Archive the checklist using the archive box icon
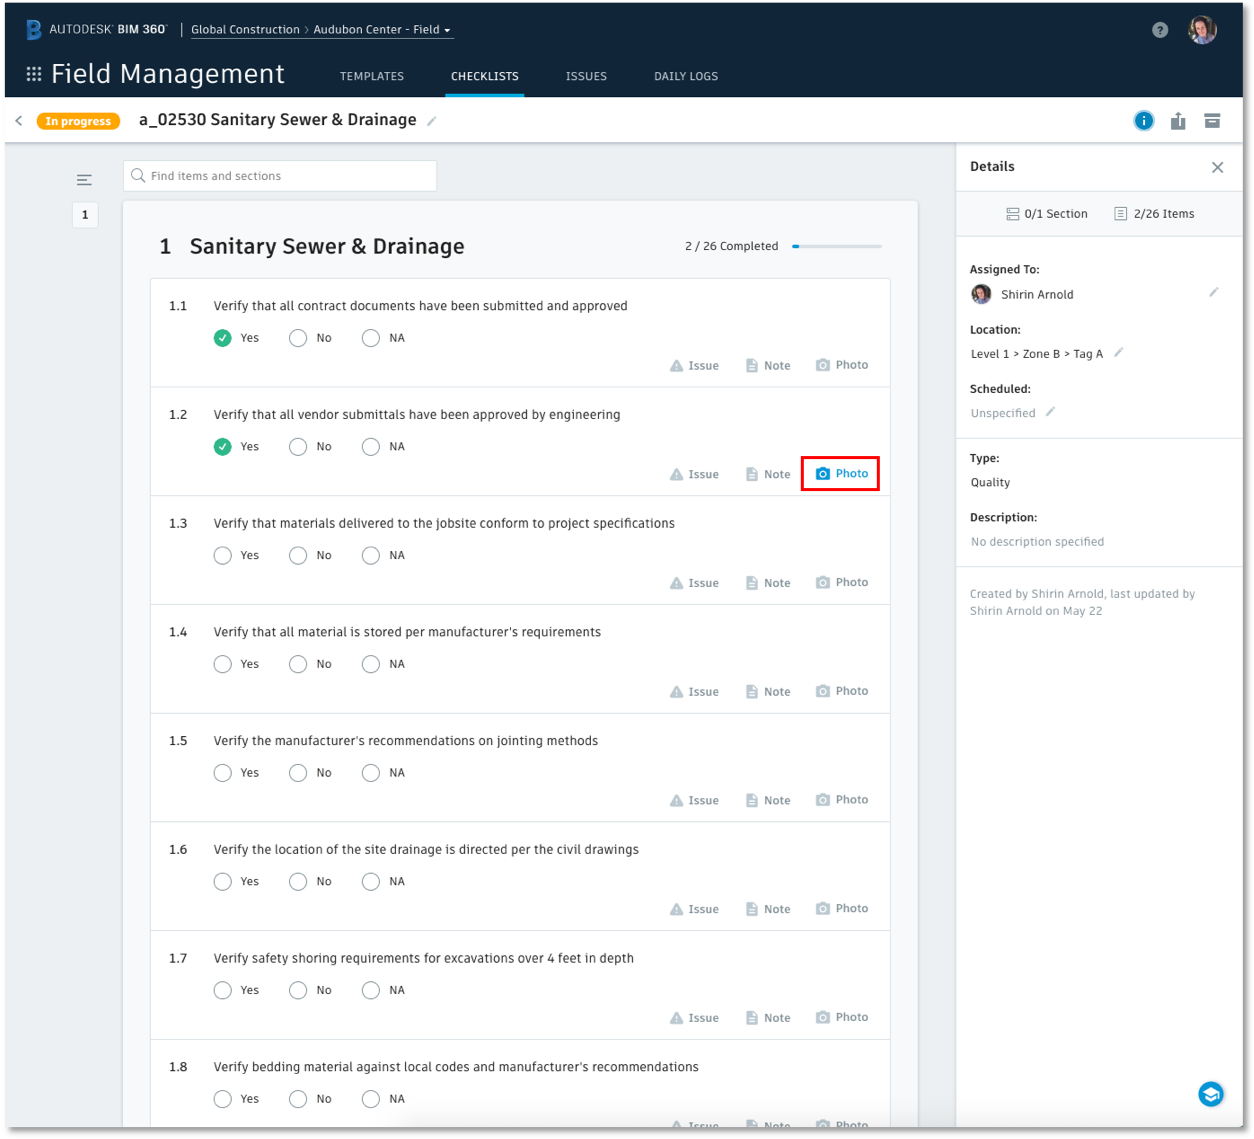Image resolution: width=1254 pixels, height=1139 pixels. click(1212, 120)
